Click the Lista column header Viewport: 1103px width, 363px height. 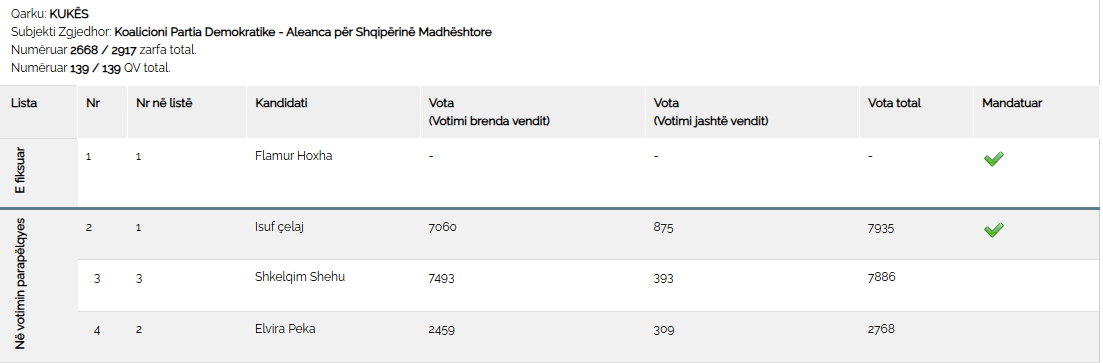(24, 103)
